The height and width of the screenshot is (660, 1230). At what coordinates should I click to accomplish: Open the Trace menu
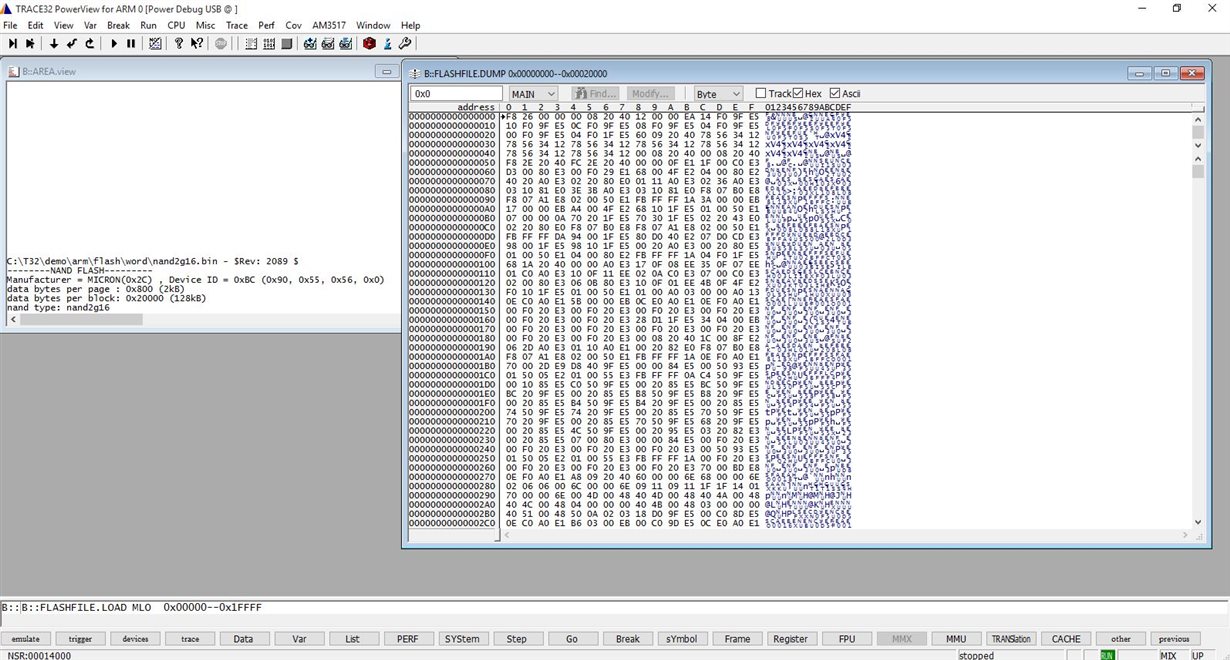coord(237,24)
